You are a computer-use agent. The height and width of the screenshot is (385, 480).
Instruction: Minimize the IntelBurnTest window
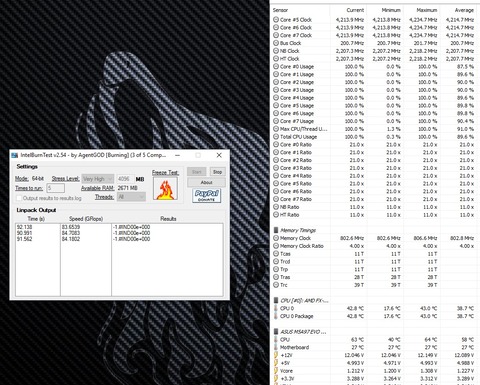178,155
